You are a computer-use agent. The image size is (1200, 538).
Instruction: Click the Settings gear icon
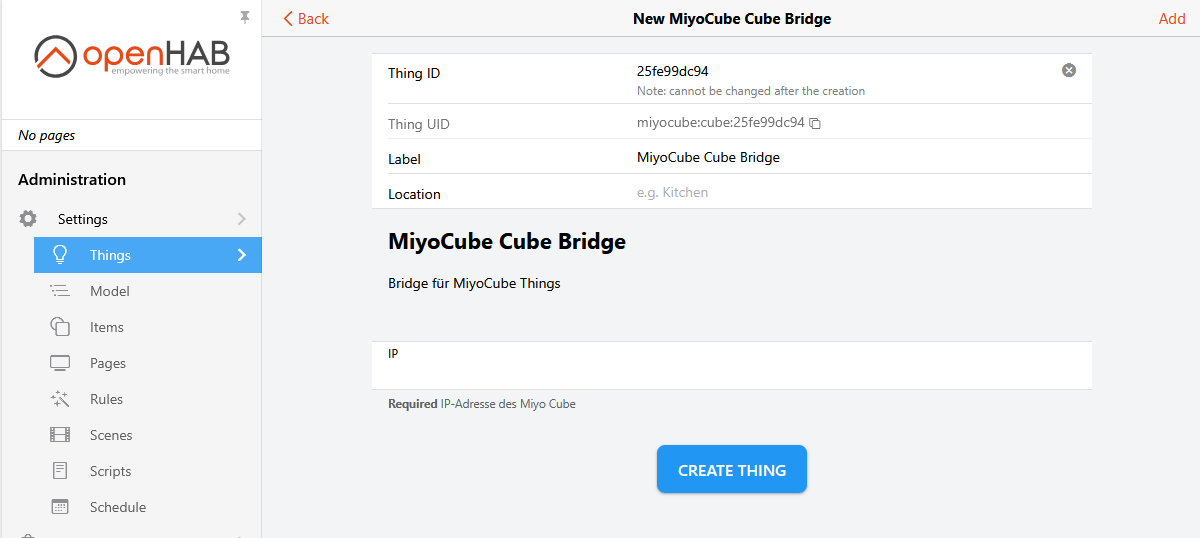point(28,219)
